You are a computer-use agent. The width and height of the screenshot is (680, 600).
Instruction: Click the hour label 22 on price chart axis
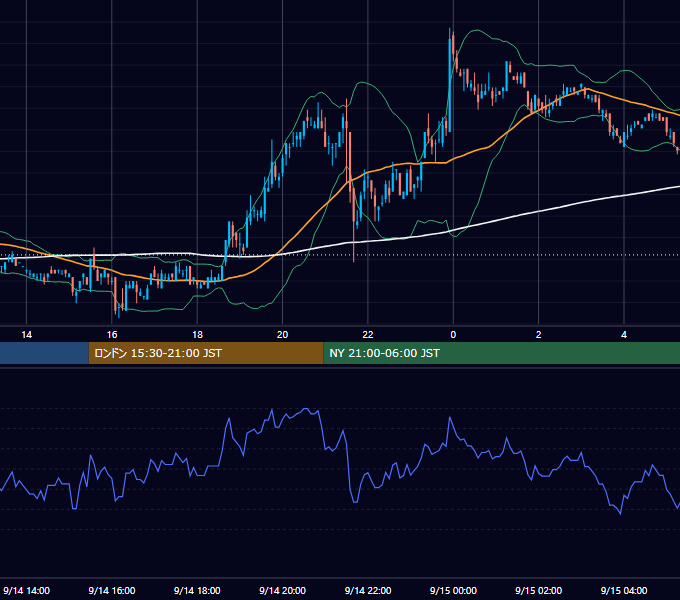(368, 335)
